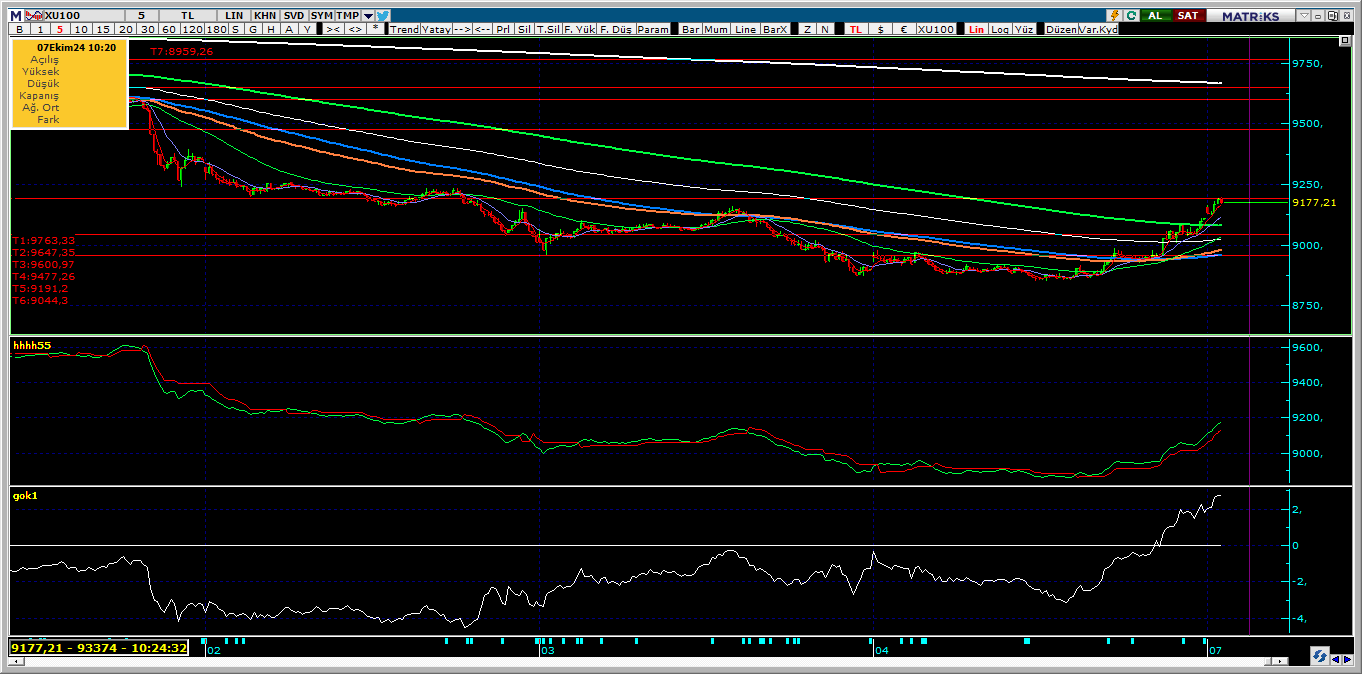The width and height of the screenshot is (1362, 674).
Task: Select the H weekly period button
Action: (271, 29)
